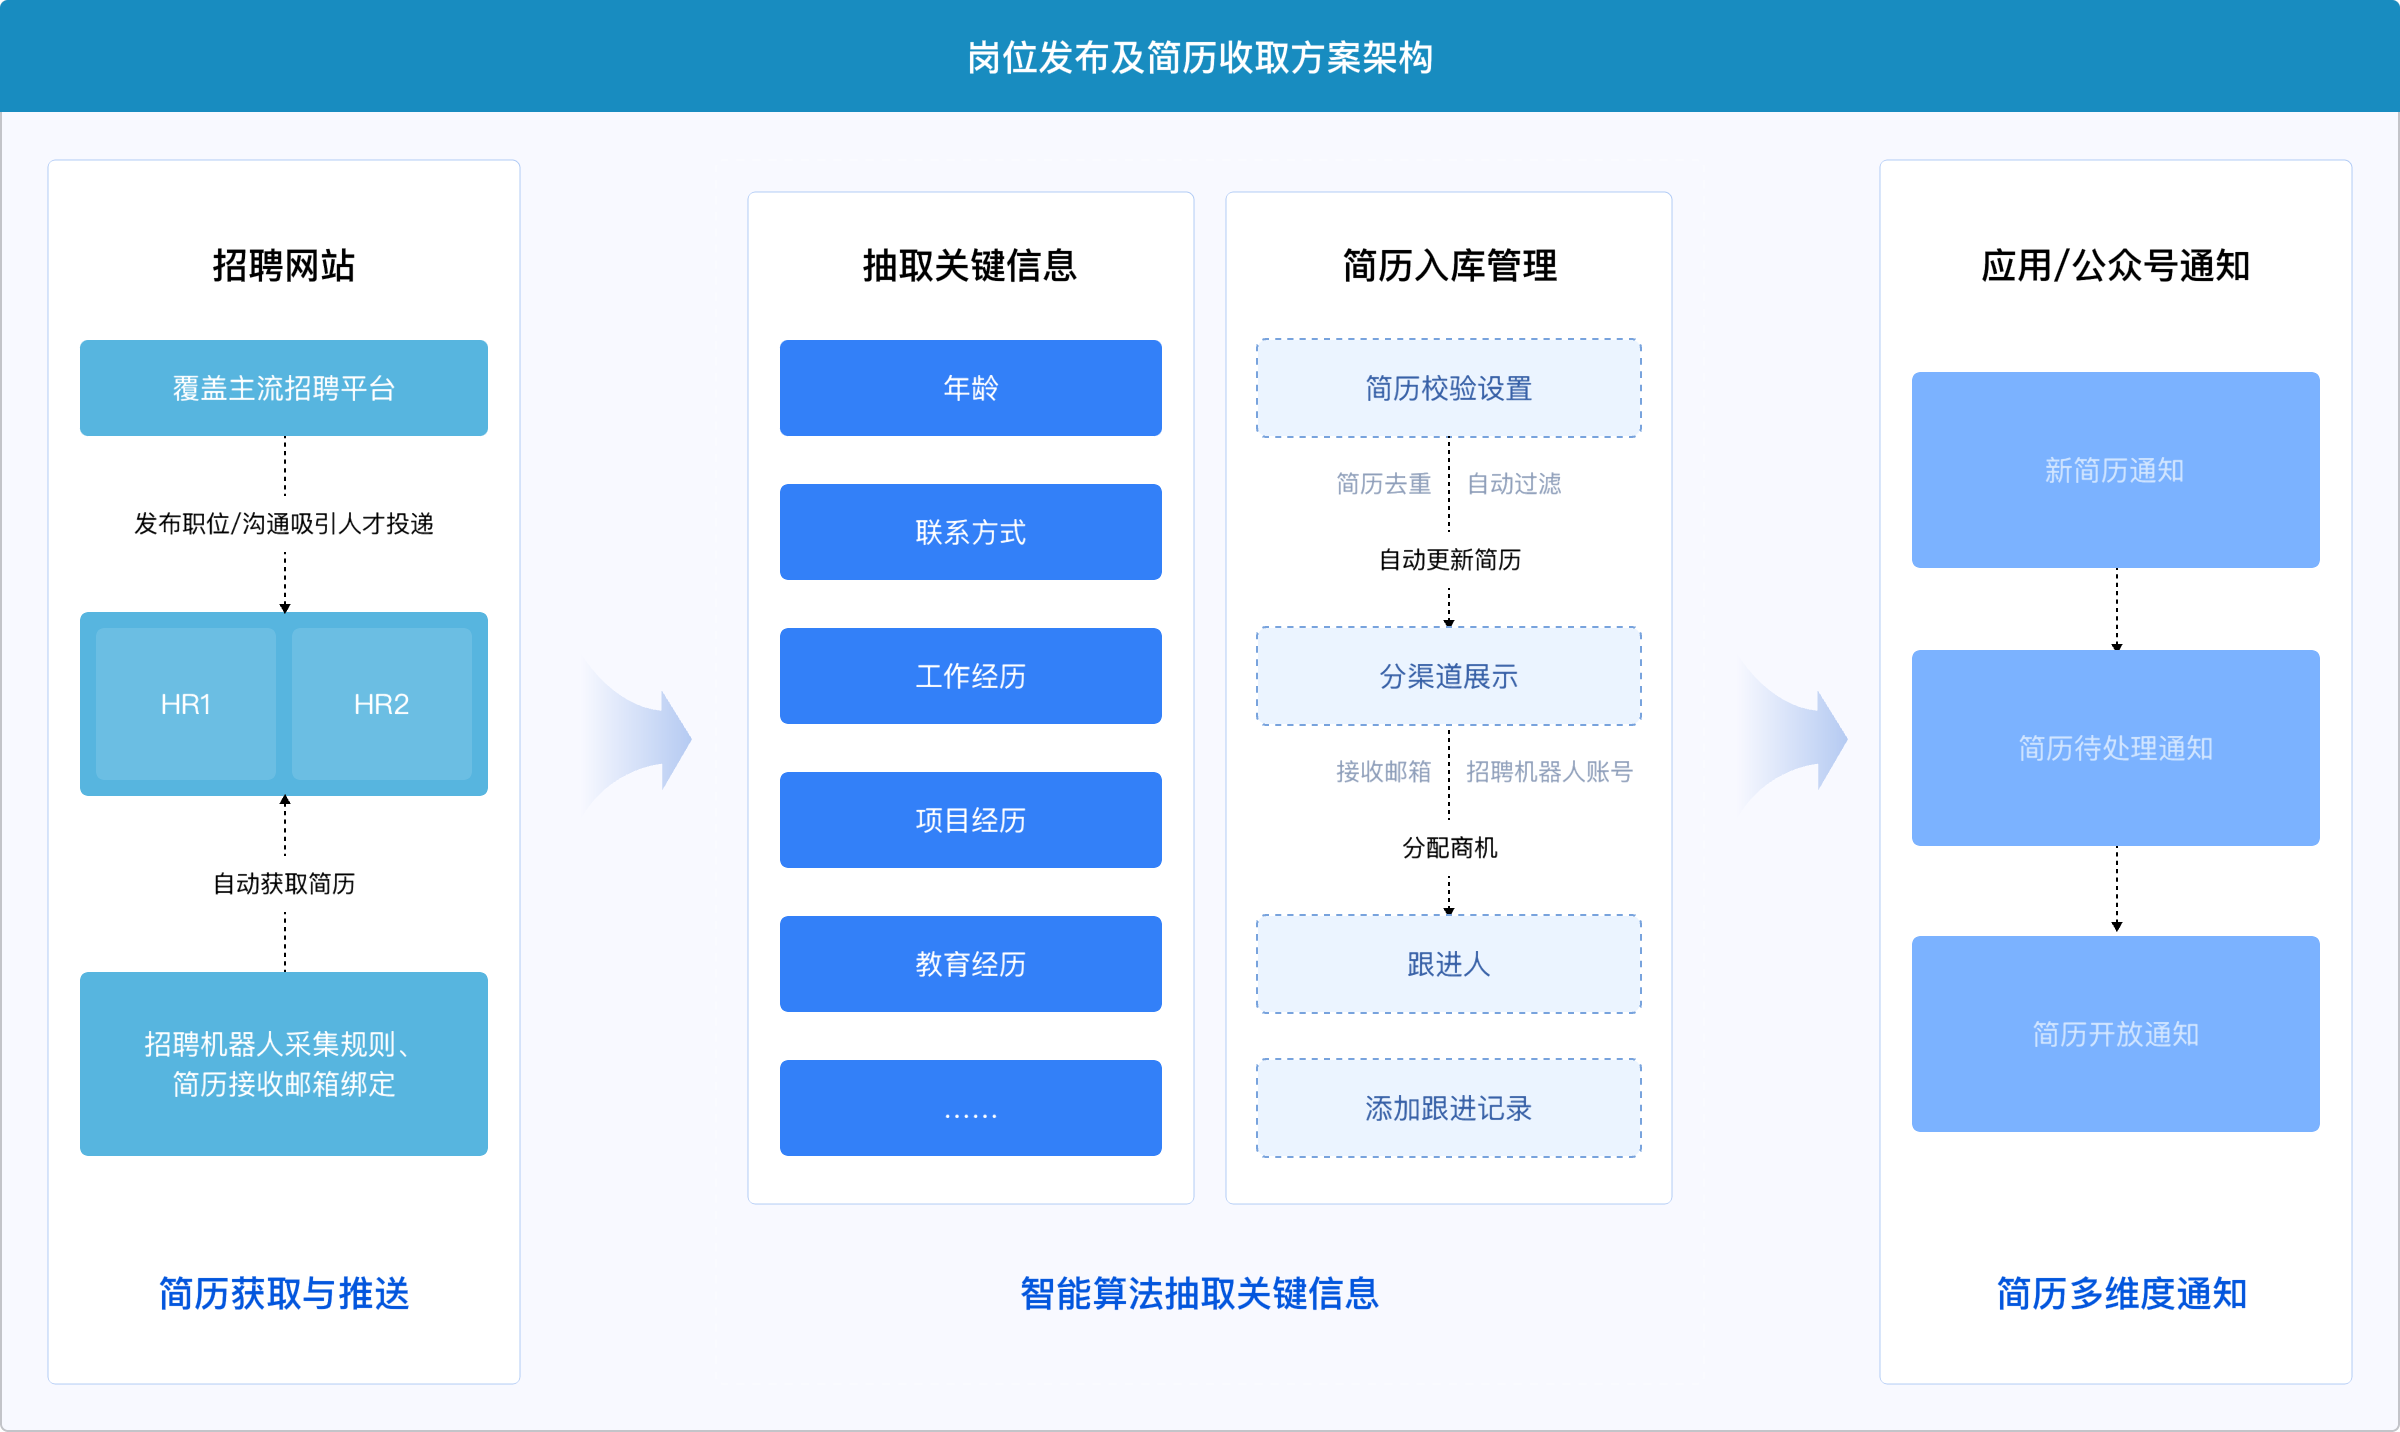This screenshot has height=1432, width=2400.
Task: Click the 简历获取与推送 footer label
Action: pos(284,1293)
